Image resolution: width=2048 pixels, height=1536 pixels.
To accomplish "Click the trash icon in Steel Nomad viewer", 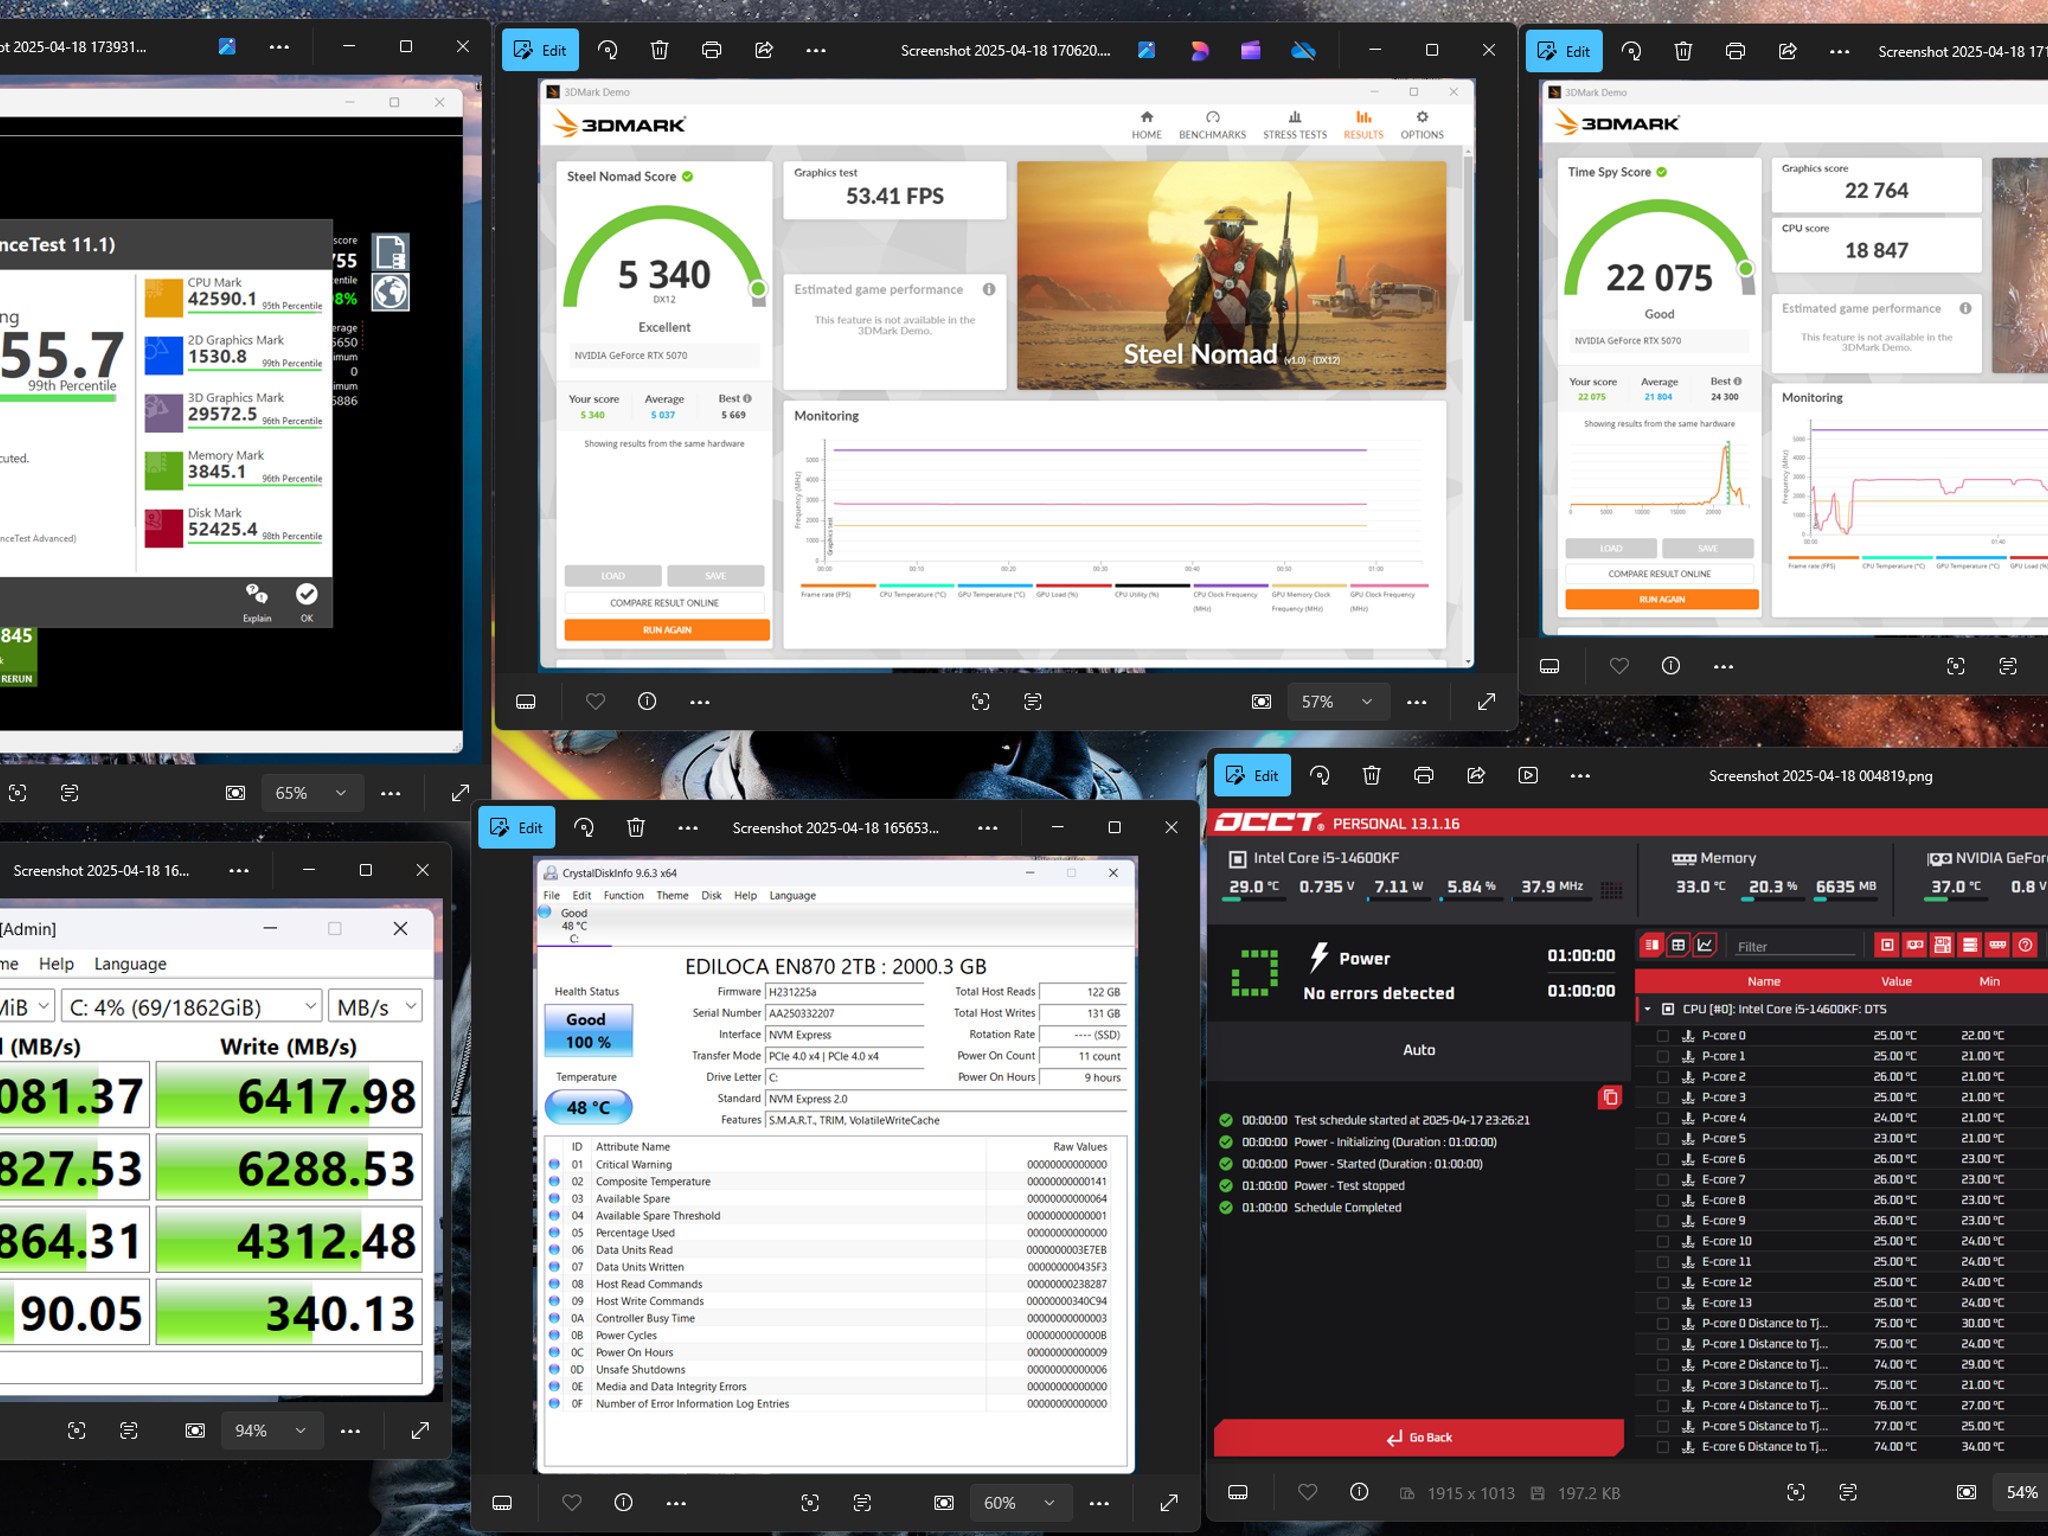I will coord(659,50).
